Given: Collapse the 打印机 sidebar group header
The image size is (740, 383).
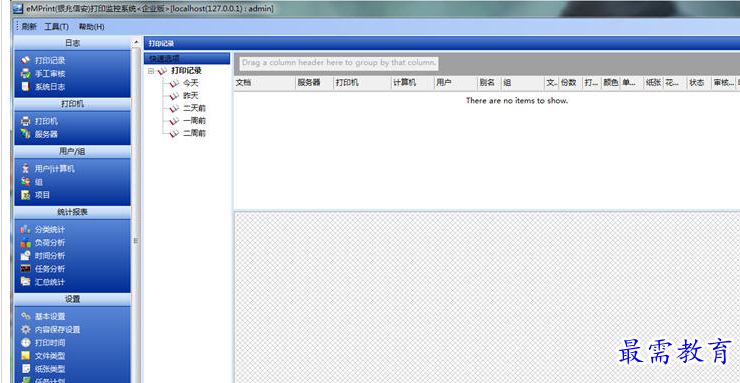Looking at the screenshot, I should (x=72, y=104).
